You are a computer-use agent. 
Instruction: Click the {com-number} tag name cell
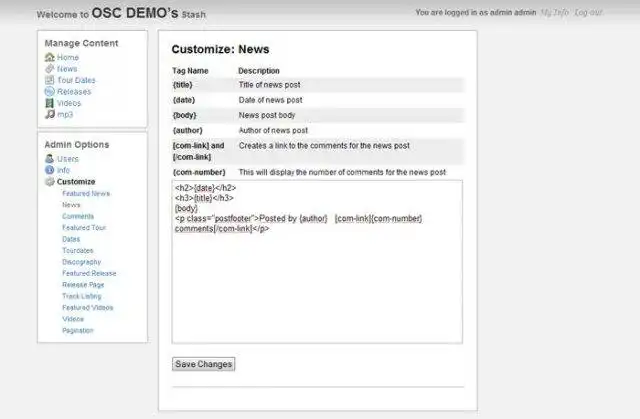[199, 172]
